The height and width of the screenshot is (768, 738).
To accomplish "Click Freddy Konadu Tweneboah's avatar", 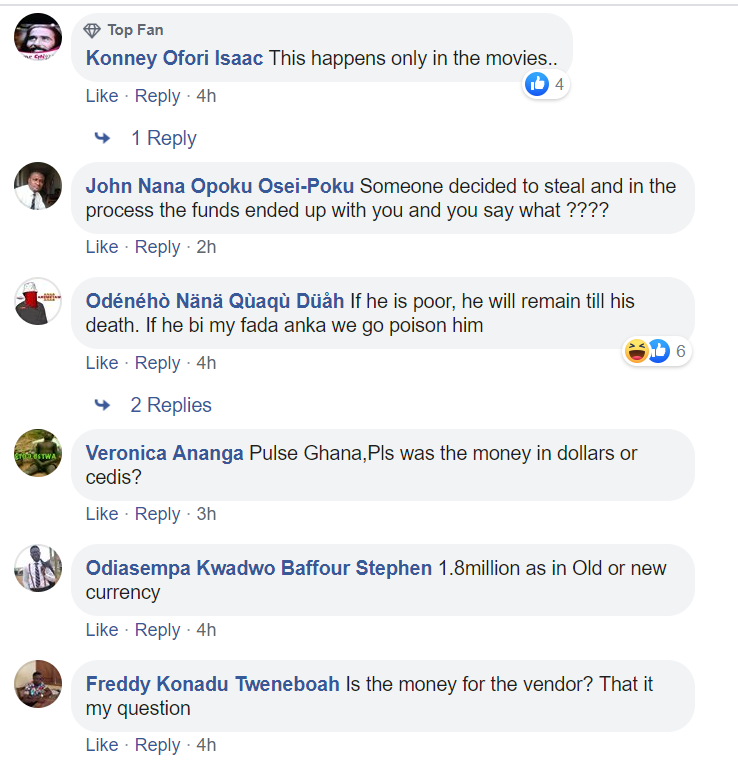I will (x=39, y=684).
